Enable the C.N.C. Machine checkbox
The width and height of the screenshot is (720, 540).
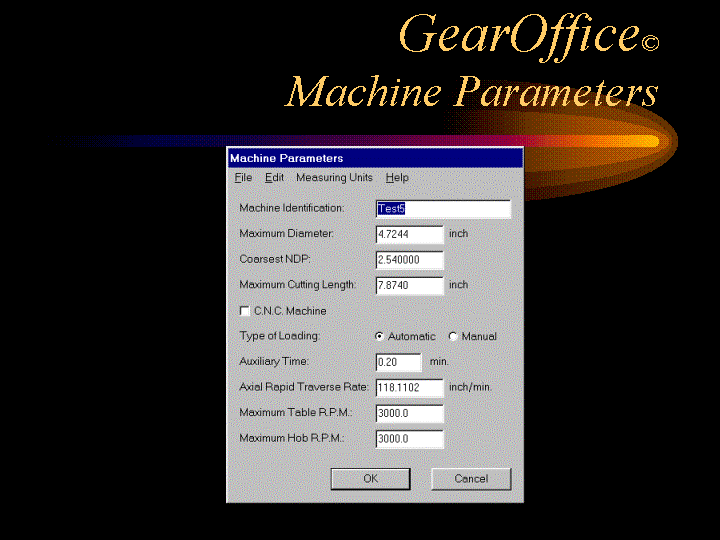(245, 311)
